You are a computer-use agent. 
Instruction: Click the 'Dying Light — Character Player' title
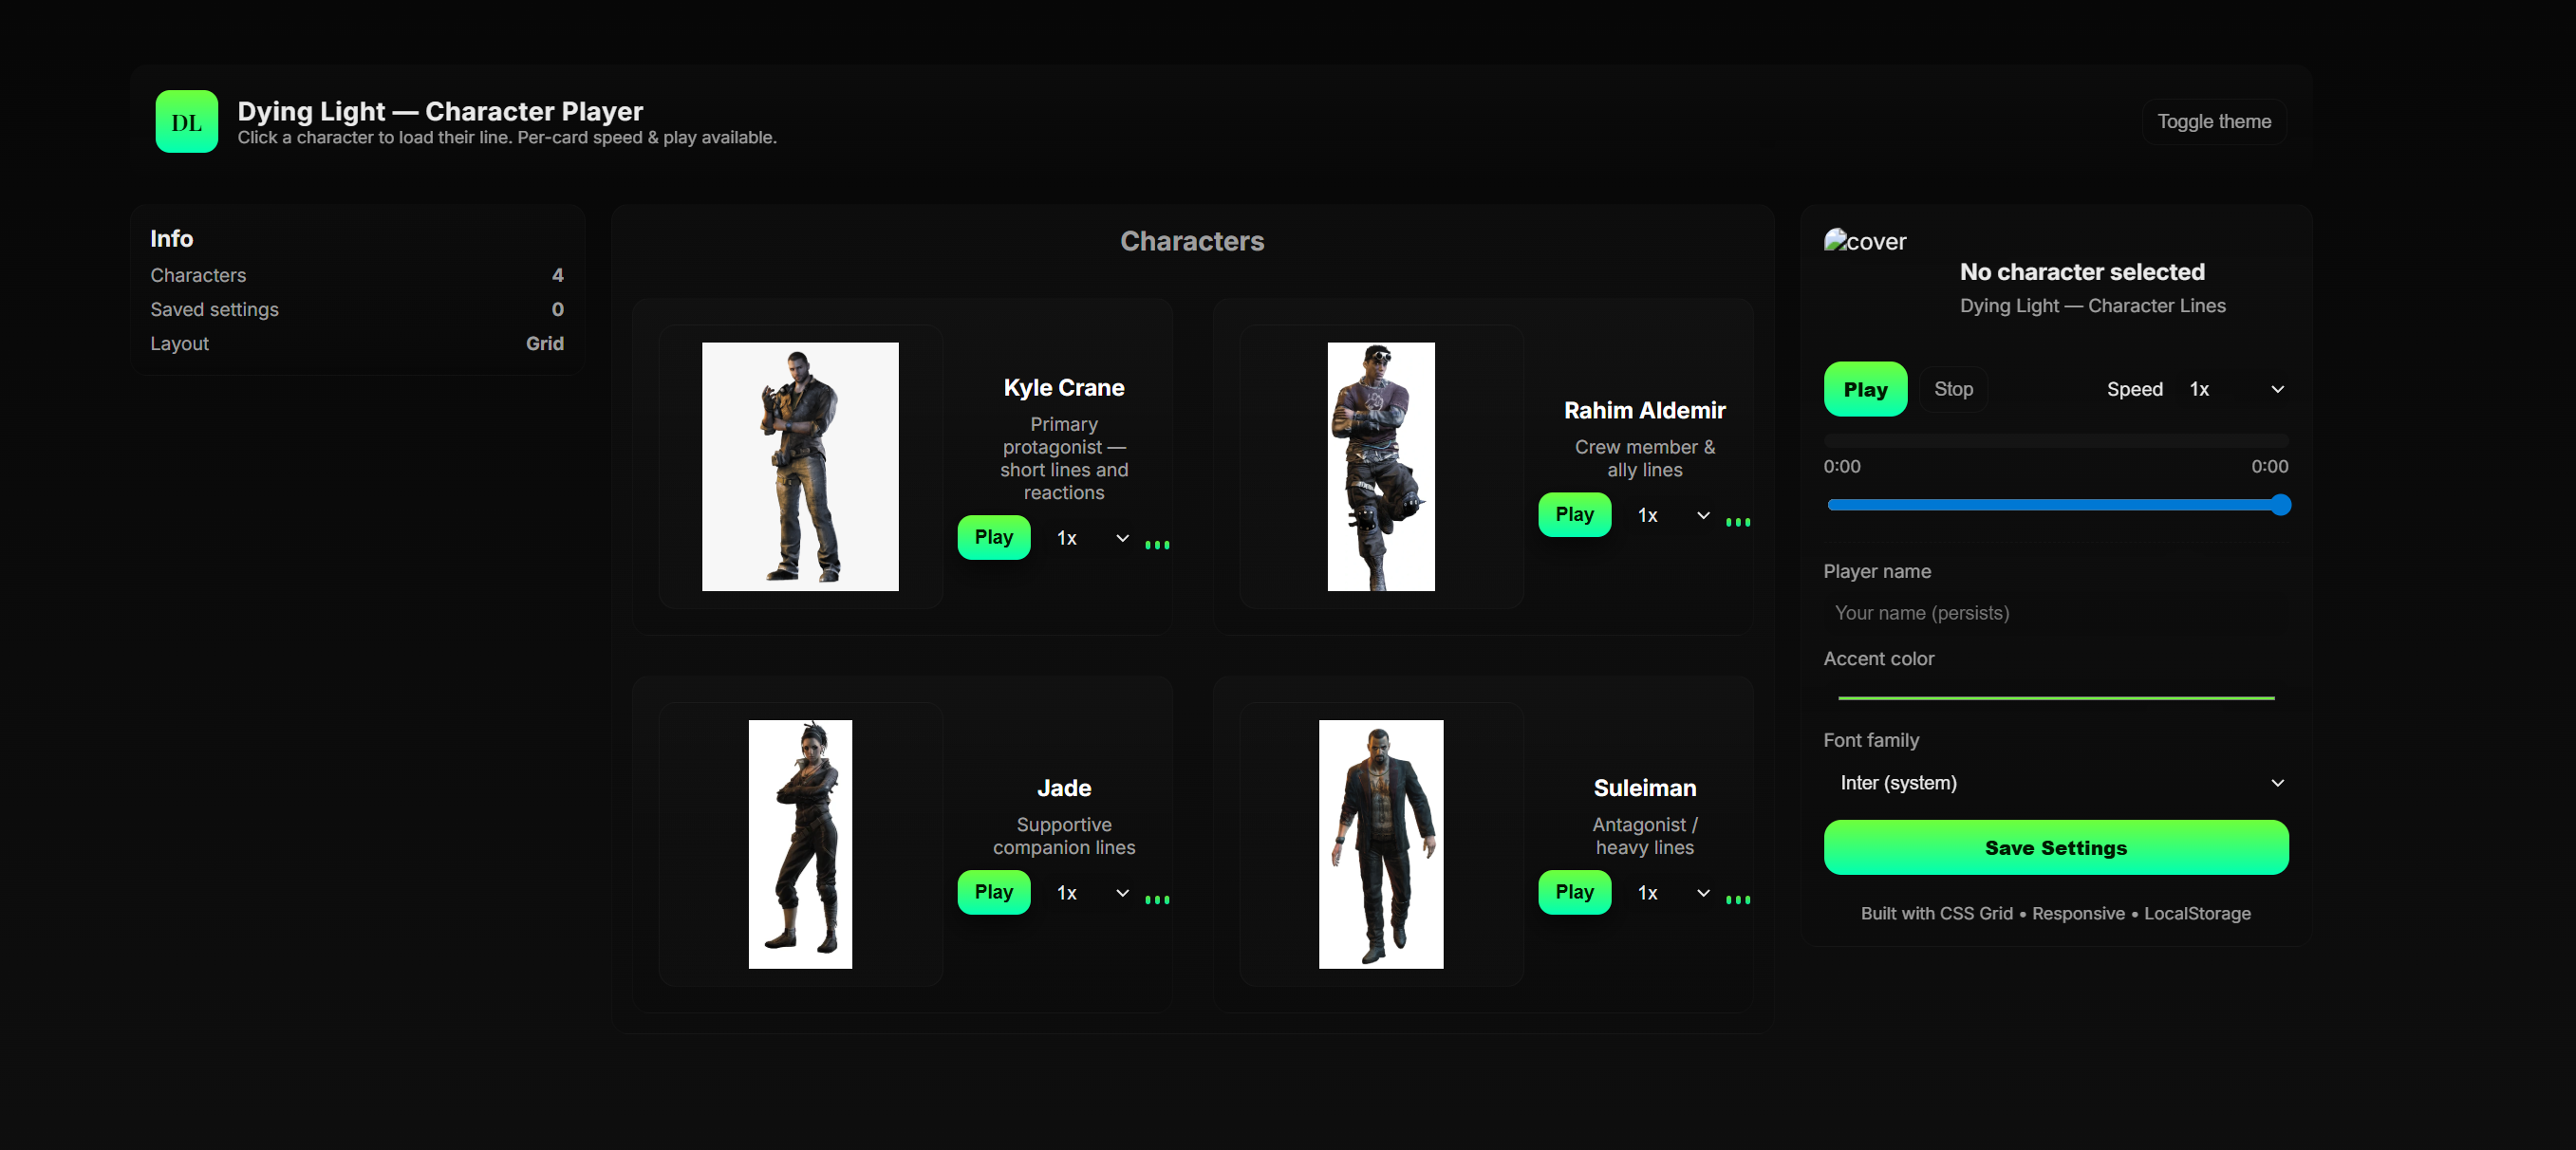tap(440, 111)
